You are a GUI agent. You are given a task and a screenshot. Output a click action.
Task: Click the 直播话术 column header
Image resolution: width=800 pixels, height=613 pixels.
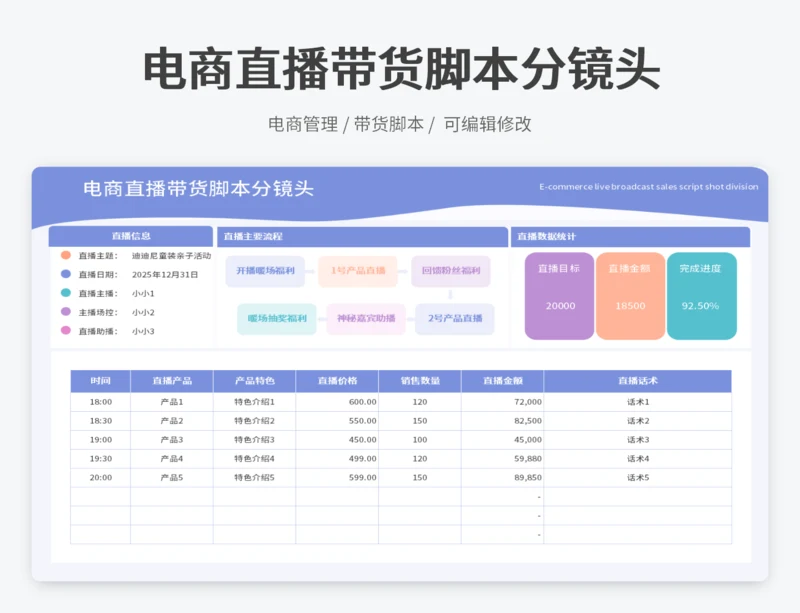tap(638, 381)
